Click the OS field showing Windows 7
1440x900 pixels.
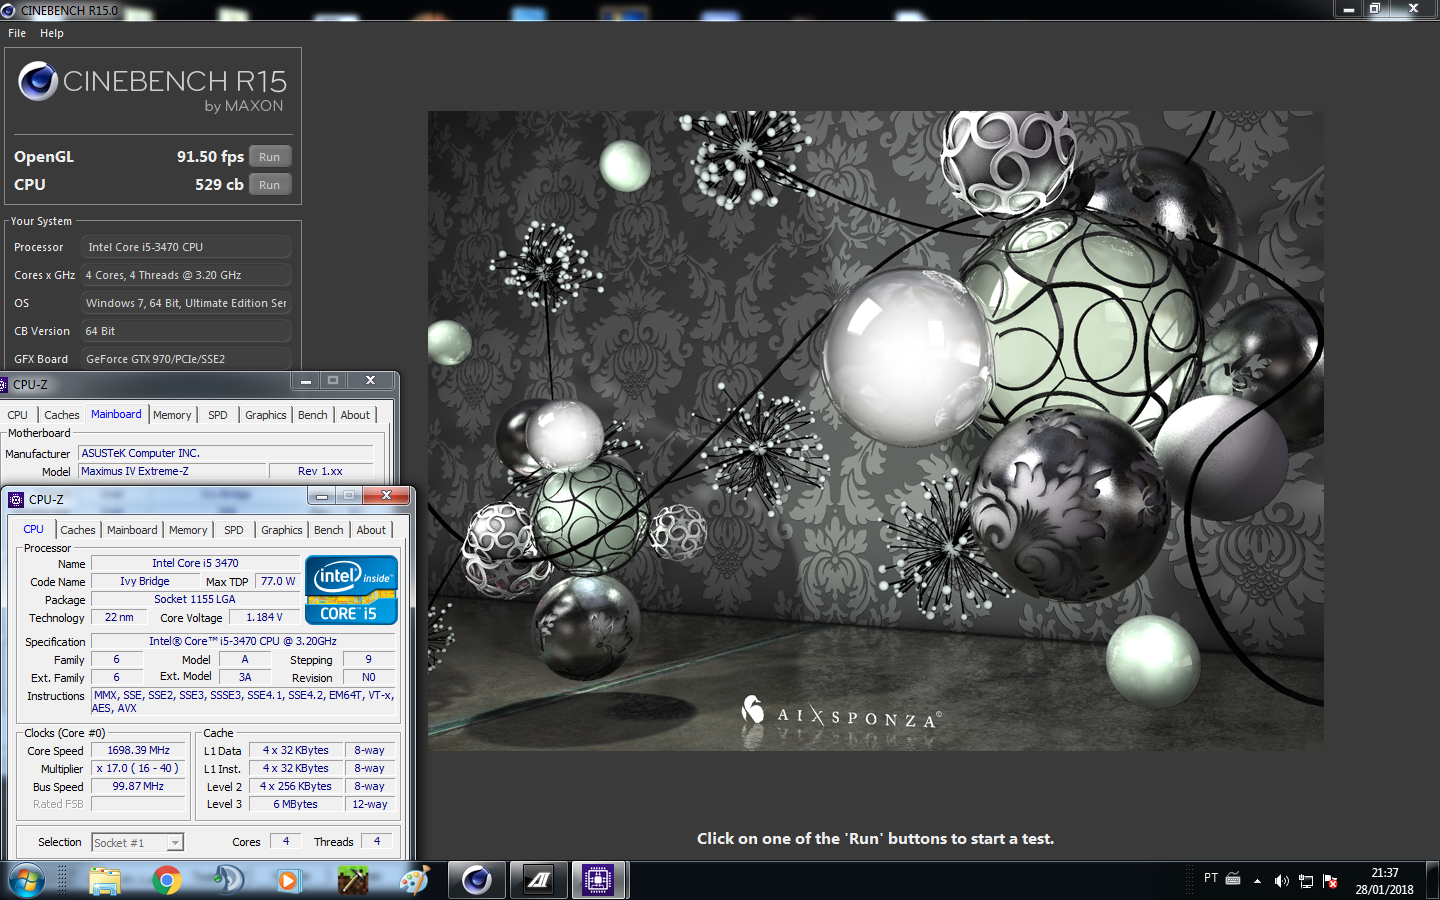(x=186, y=303)
